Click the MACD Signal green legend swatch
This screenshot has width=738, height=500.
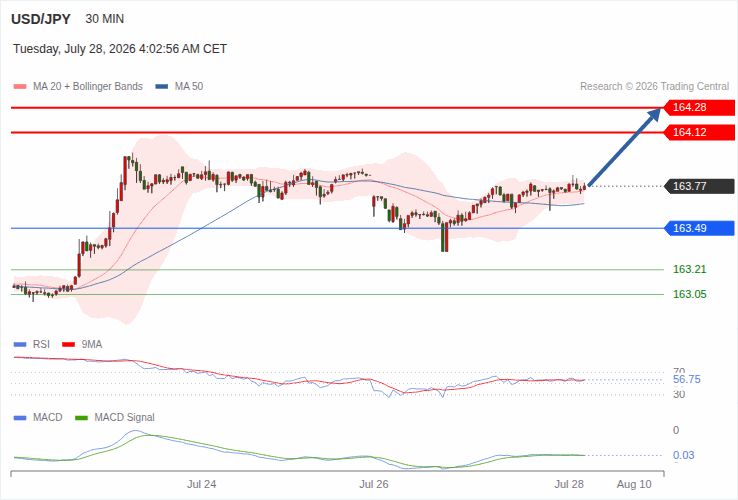(x=81, y=418)
